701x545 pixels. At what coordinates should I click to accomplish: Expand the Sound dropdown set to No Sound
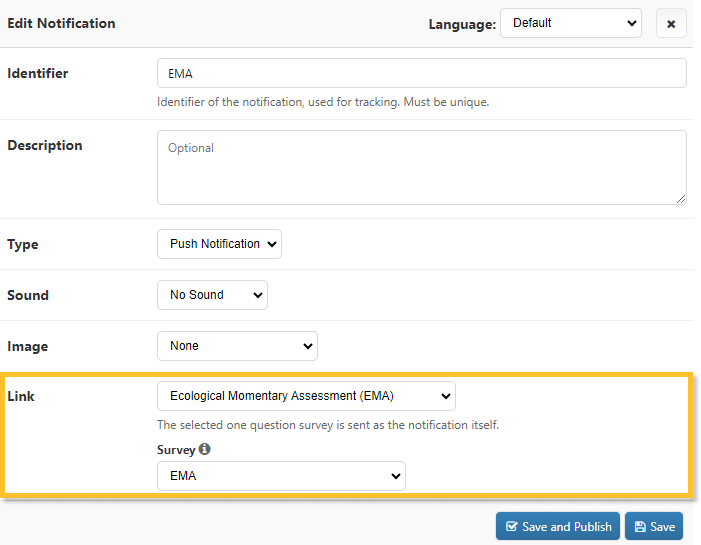212,295
